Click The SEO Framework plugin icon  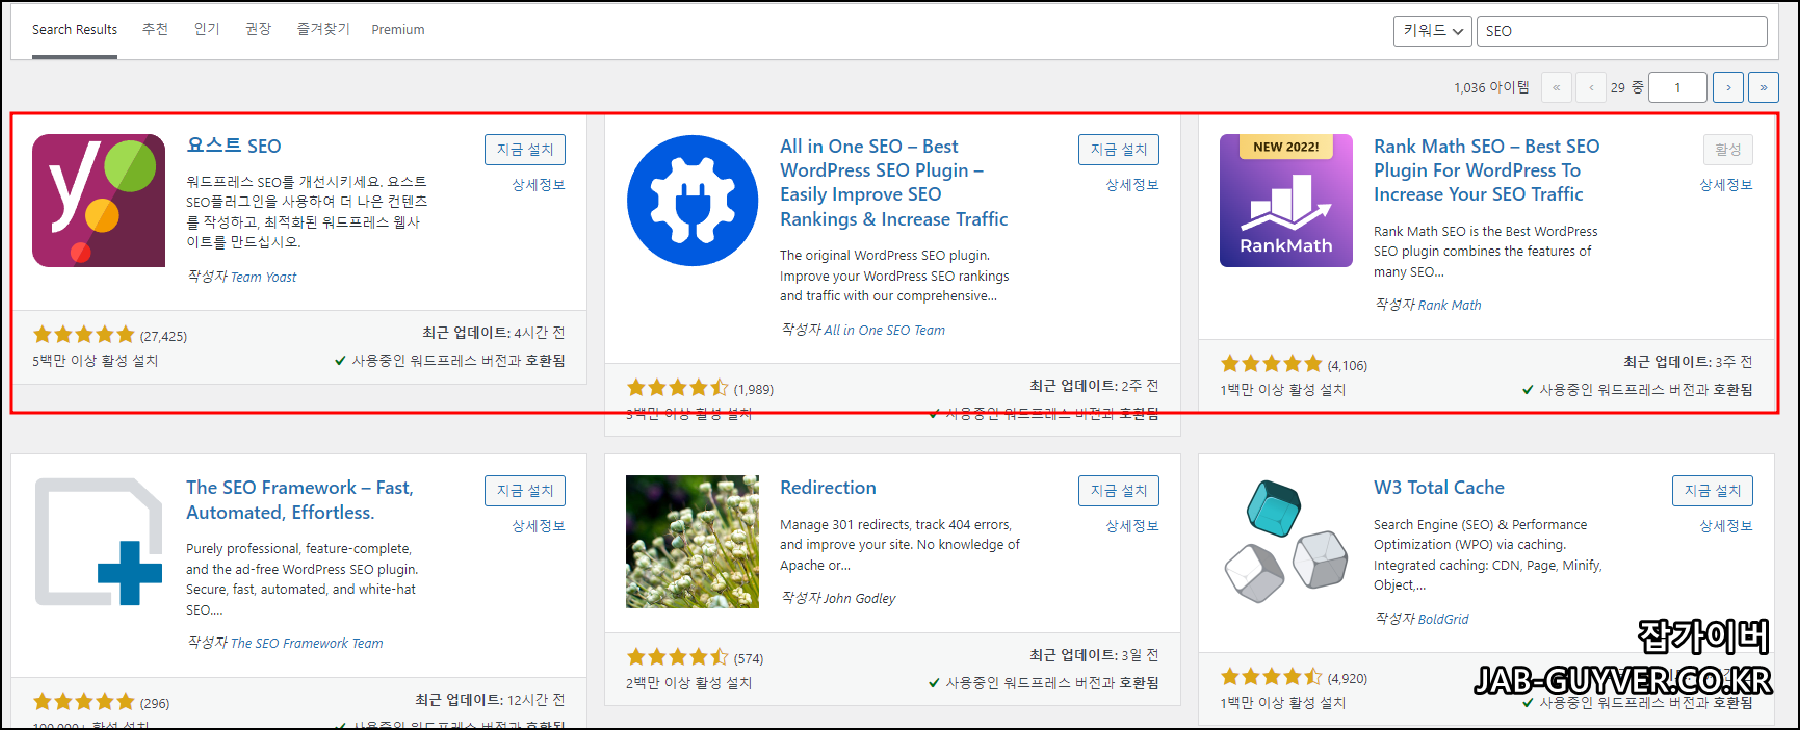(x=98, y=541)
